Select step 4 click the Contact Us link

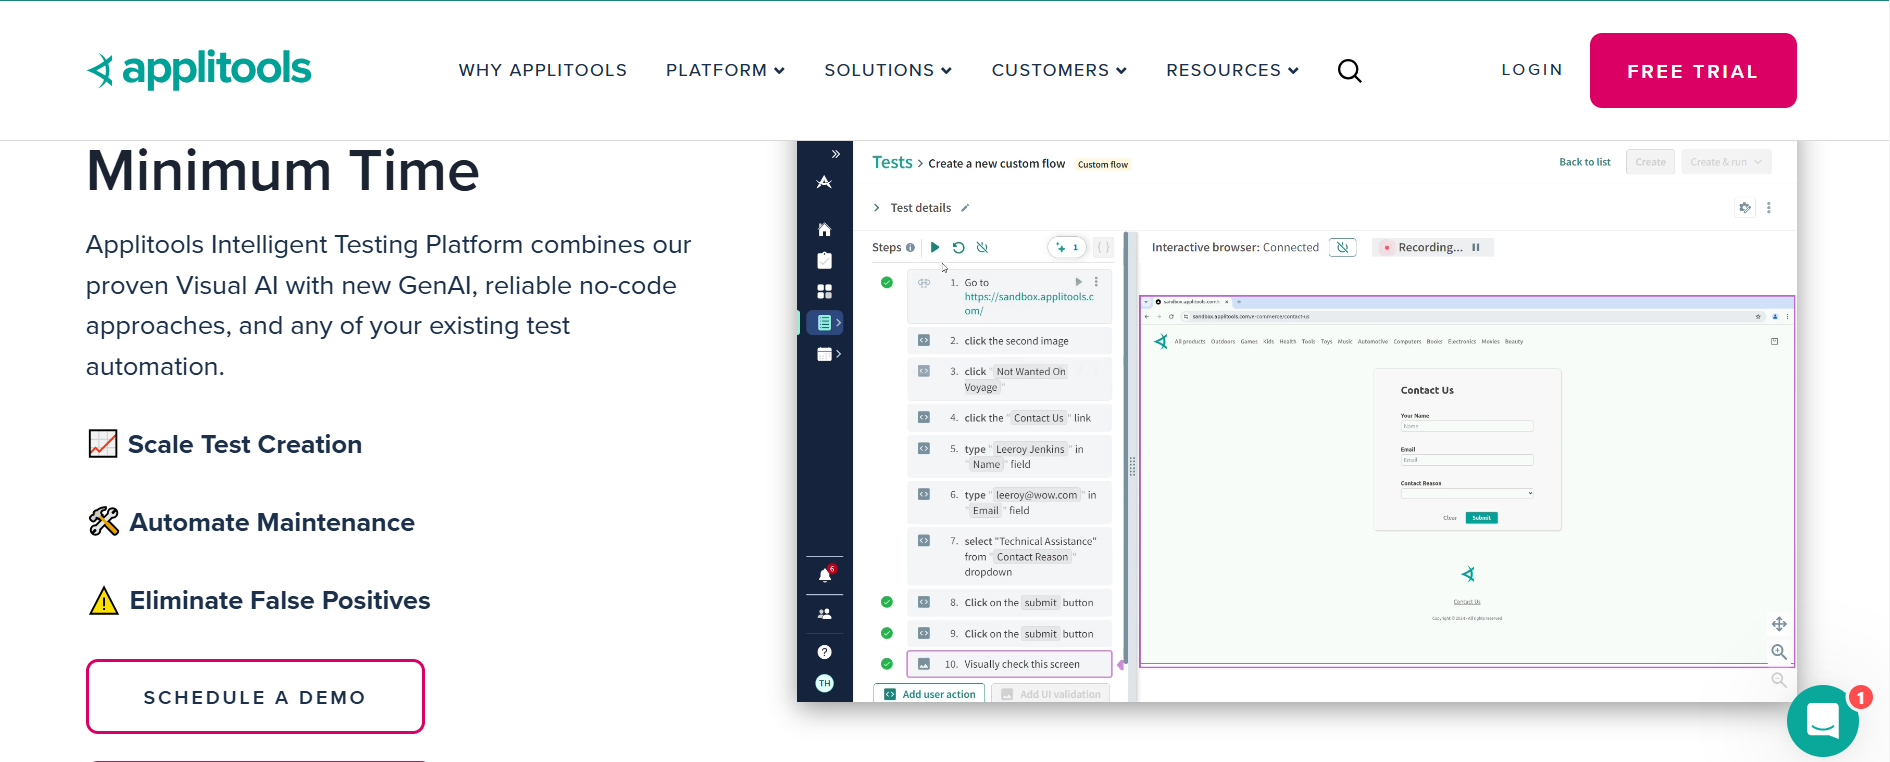[1009, 418]
